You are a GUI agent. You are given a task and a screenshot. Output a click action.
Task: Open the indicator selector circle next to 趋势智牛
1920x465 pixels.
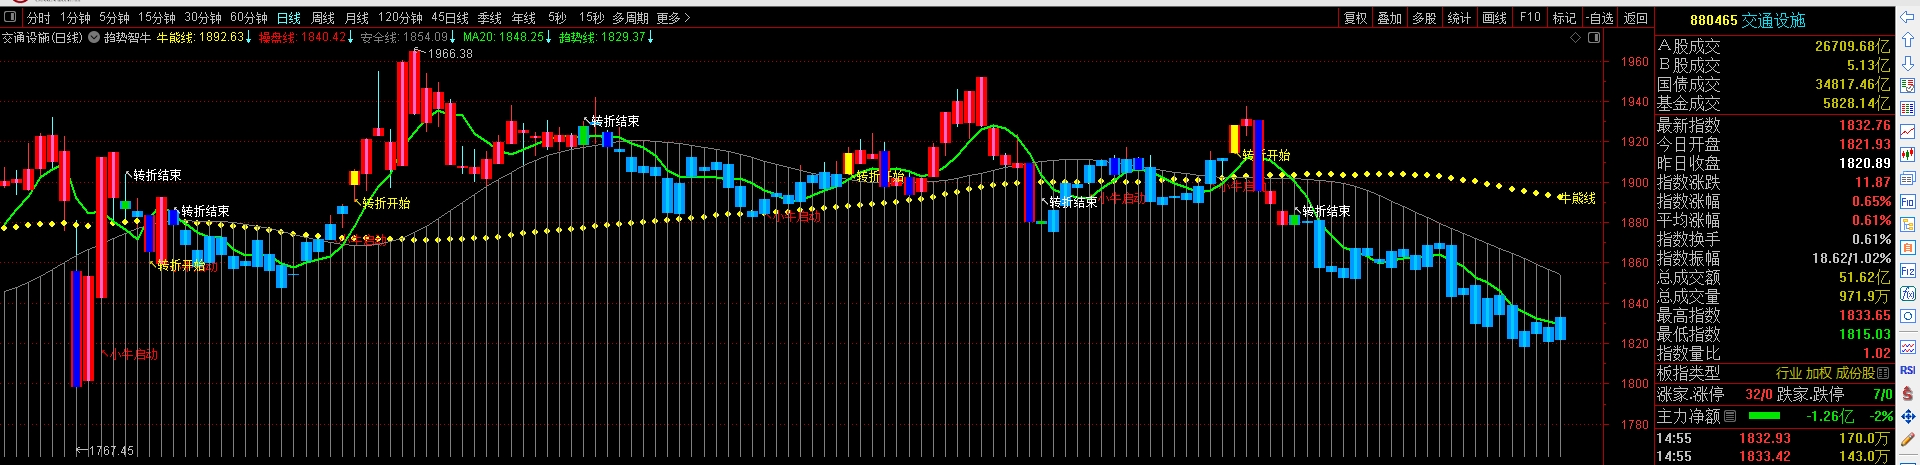click(94, 37)
